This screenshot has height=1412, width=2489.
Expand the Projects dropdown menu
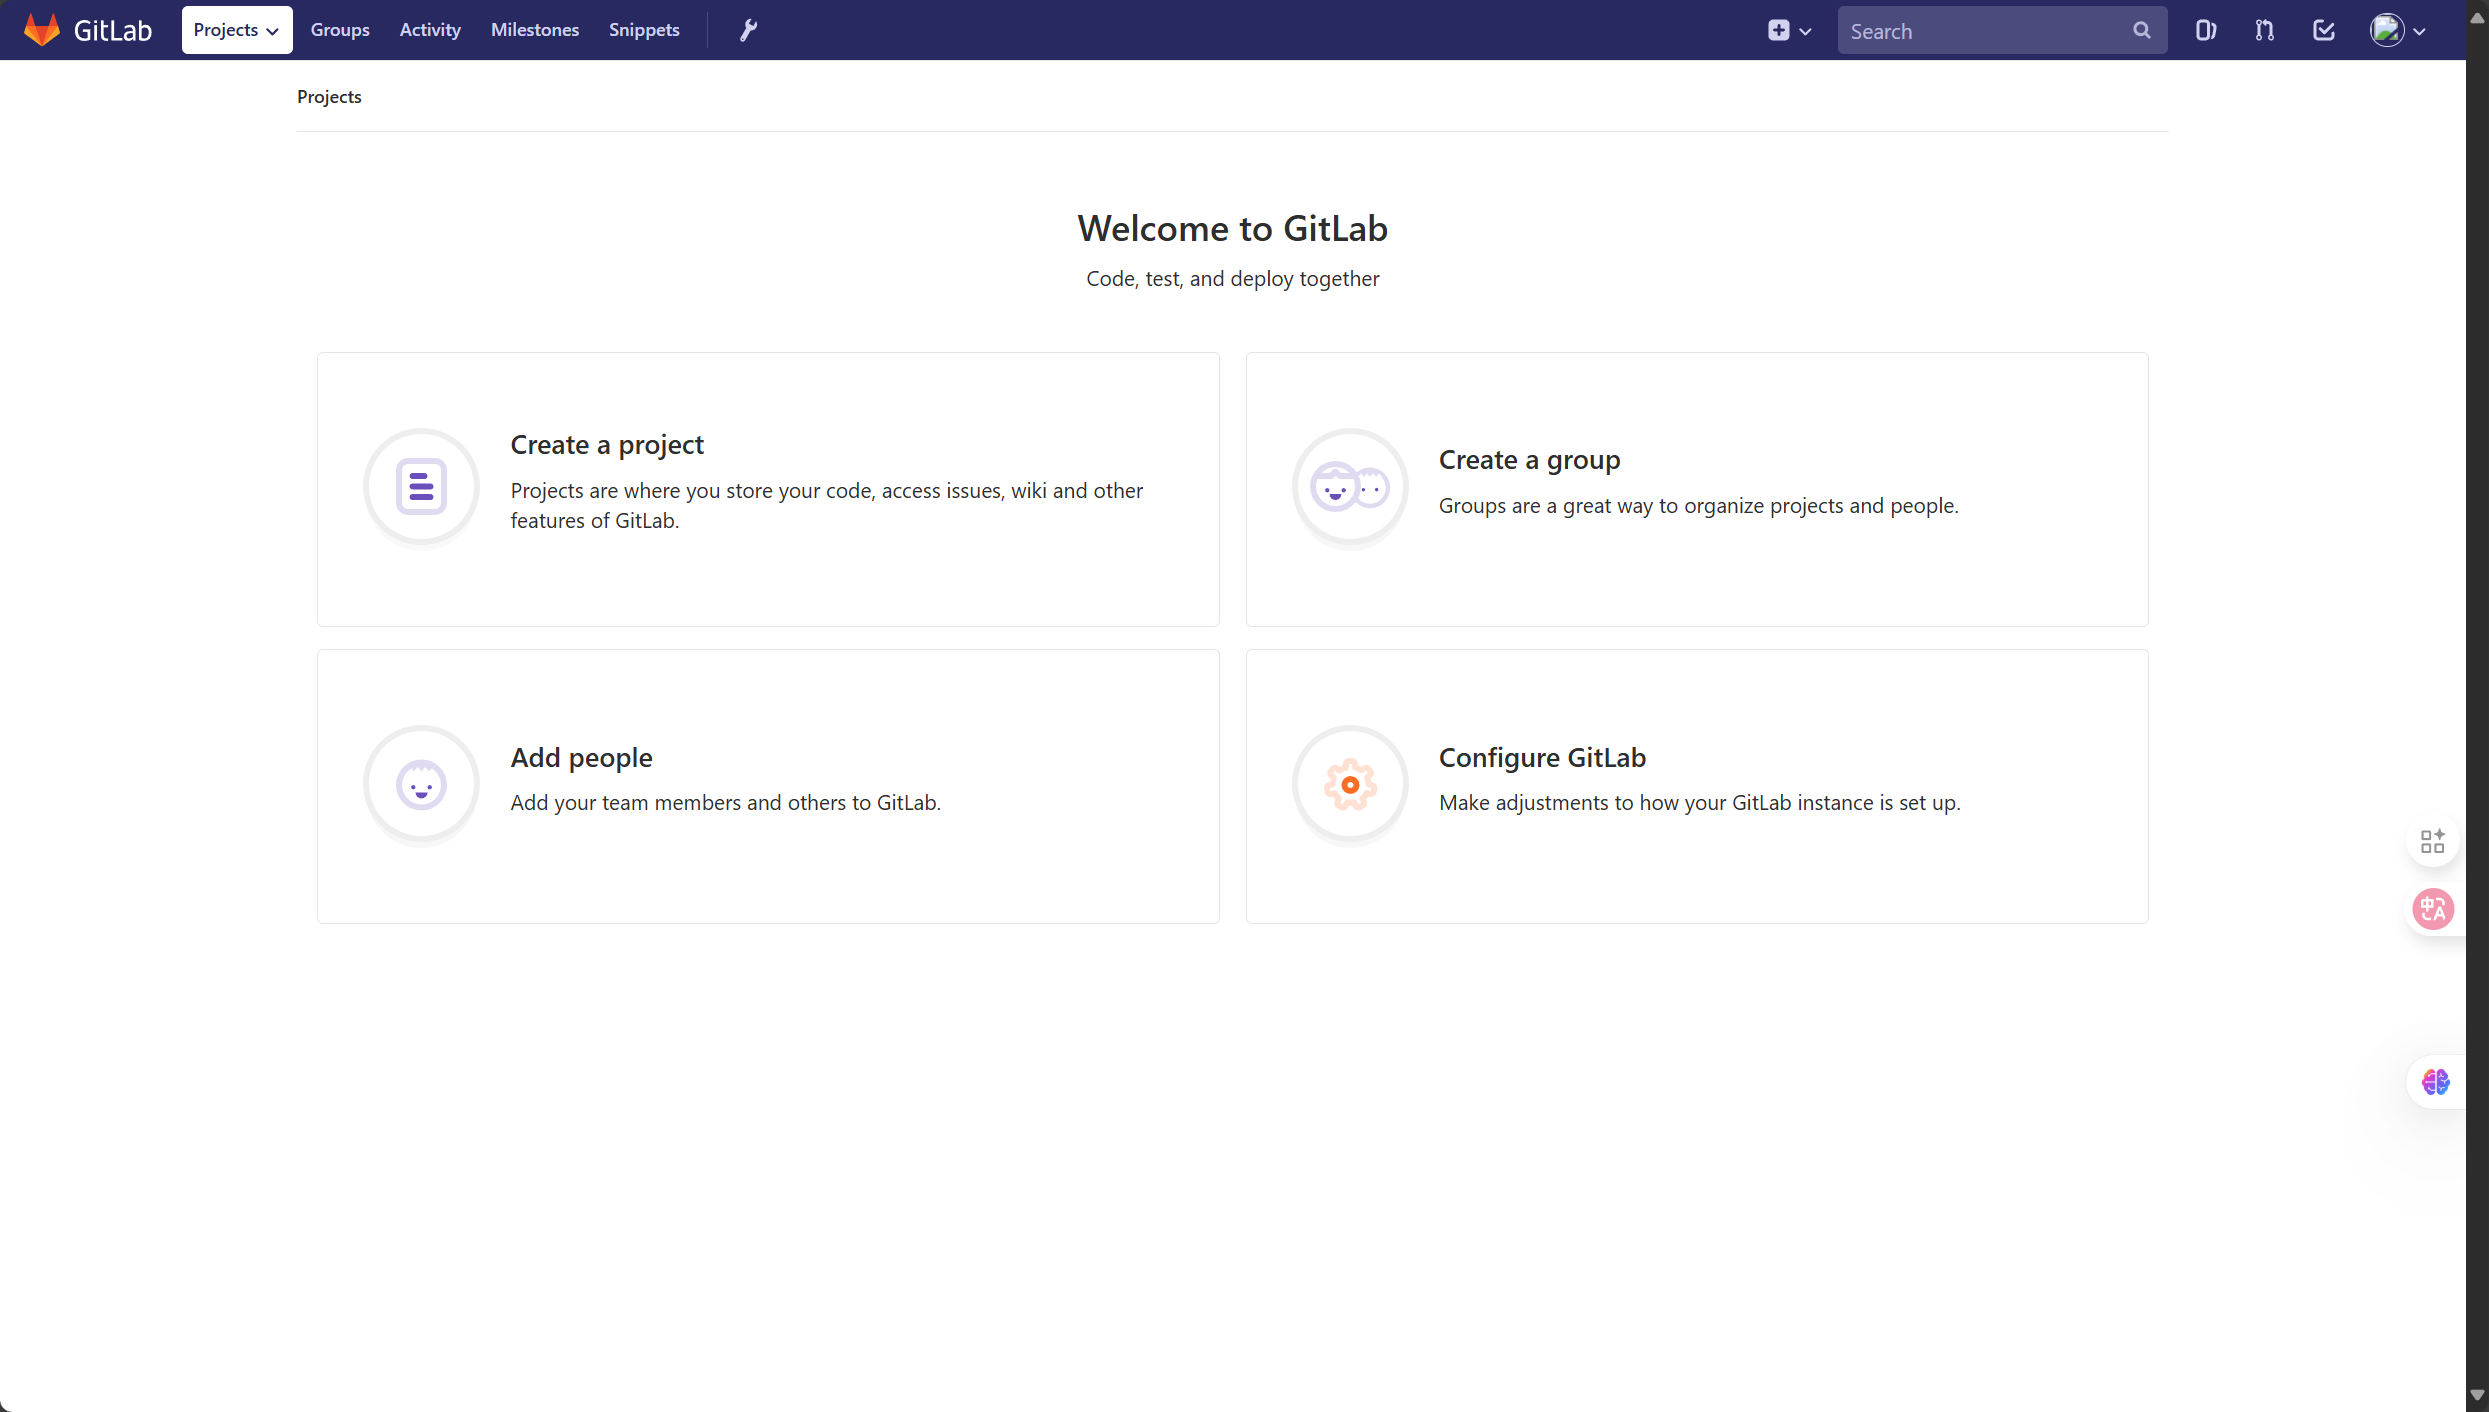pos(236,30)
